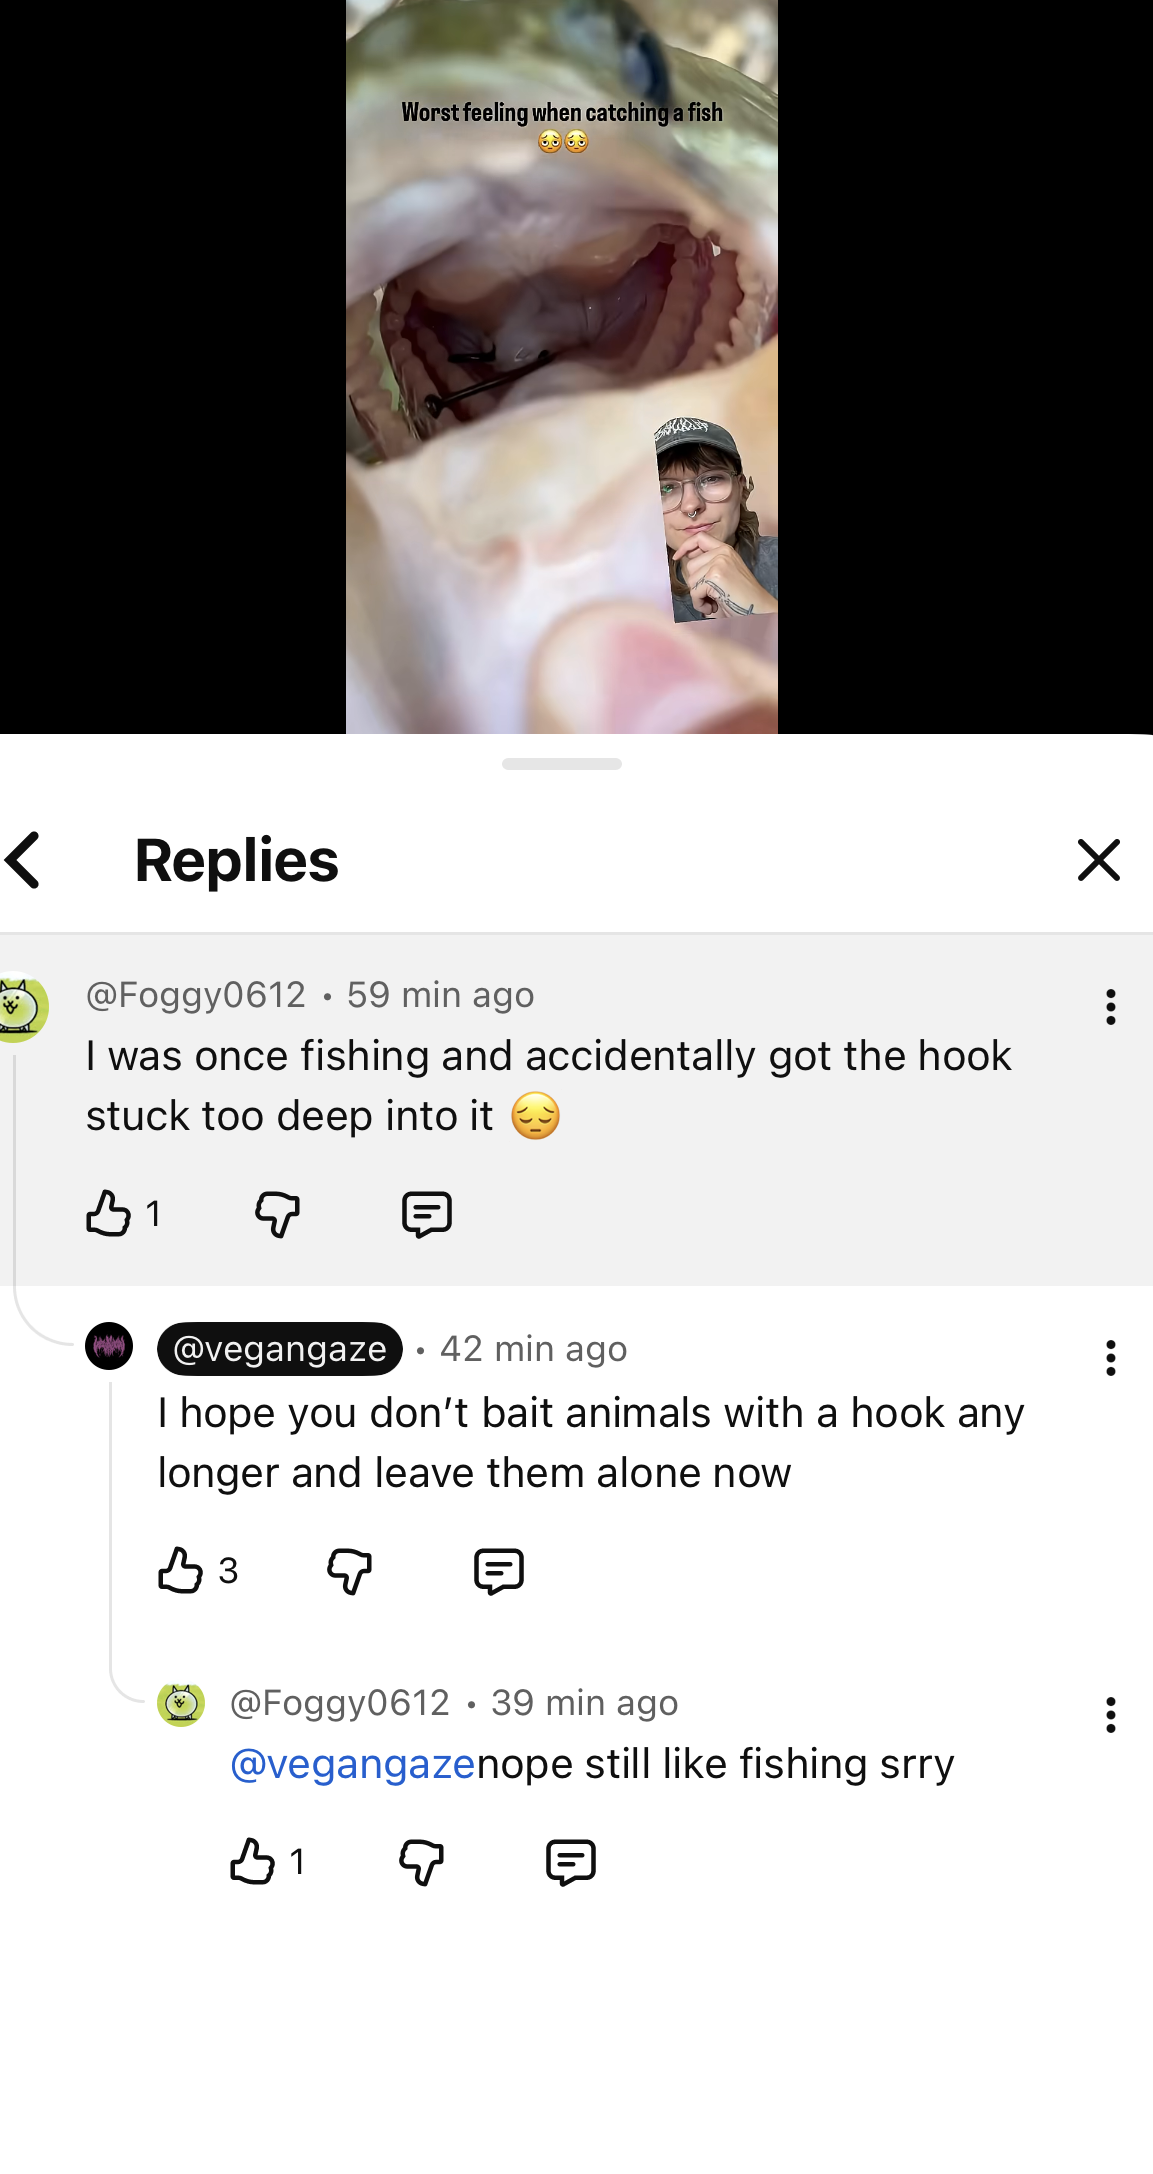
Task: Reply to vegangaze's comment
Action: tap(499, 1571)
